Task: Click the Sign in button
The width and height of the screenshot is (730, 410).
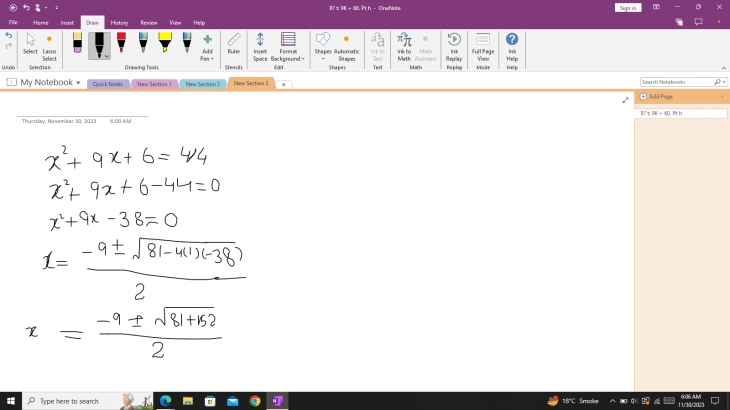Action: 628,8
